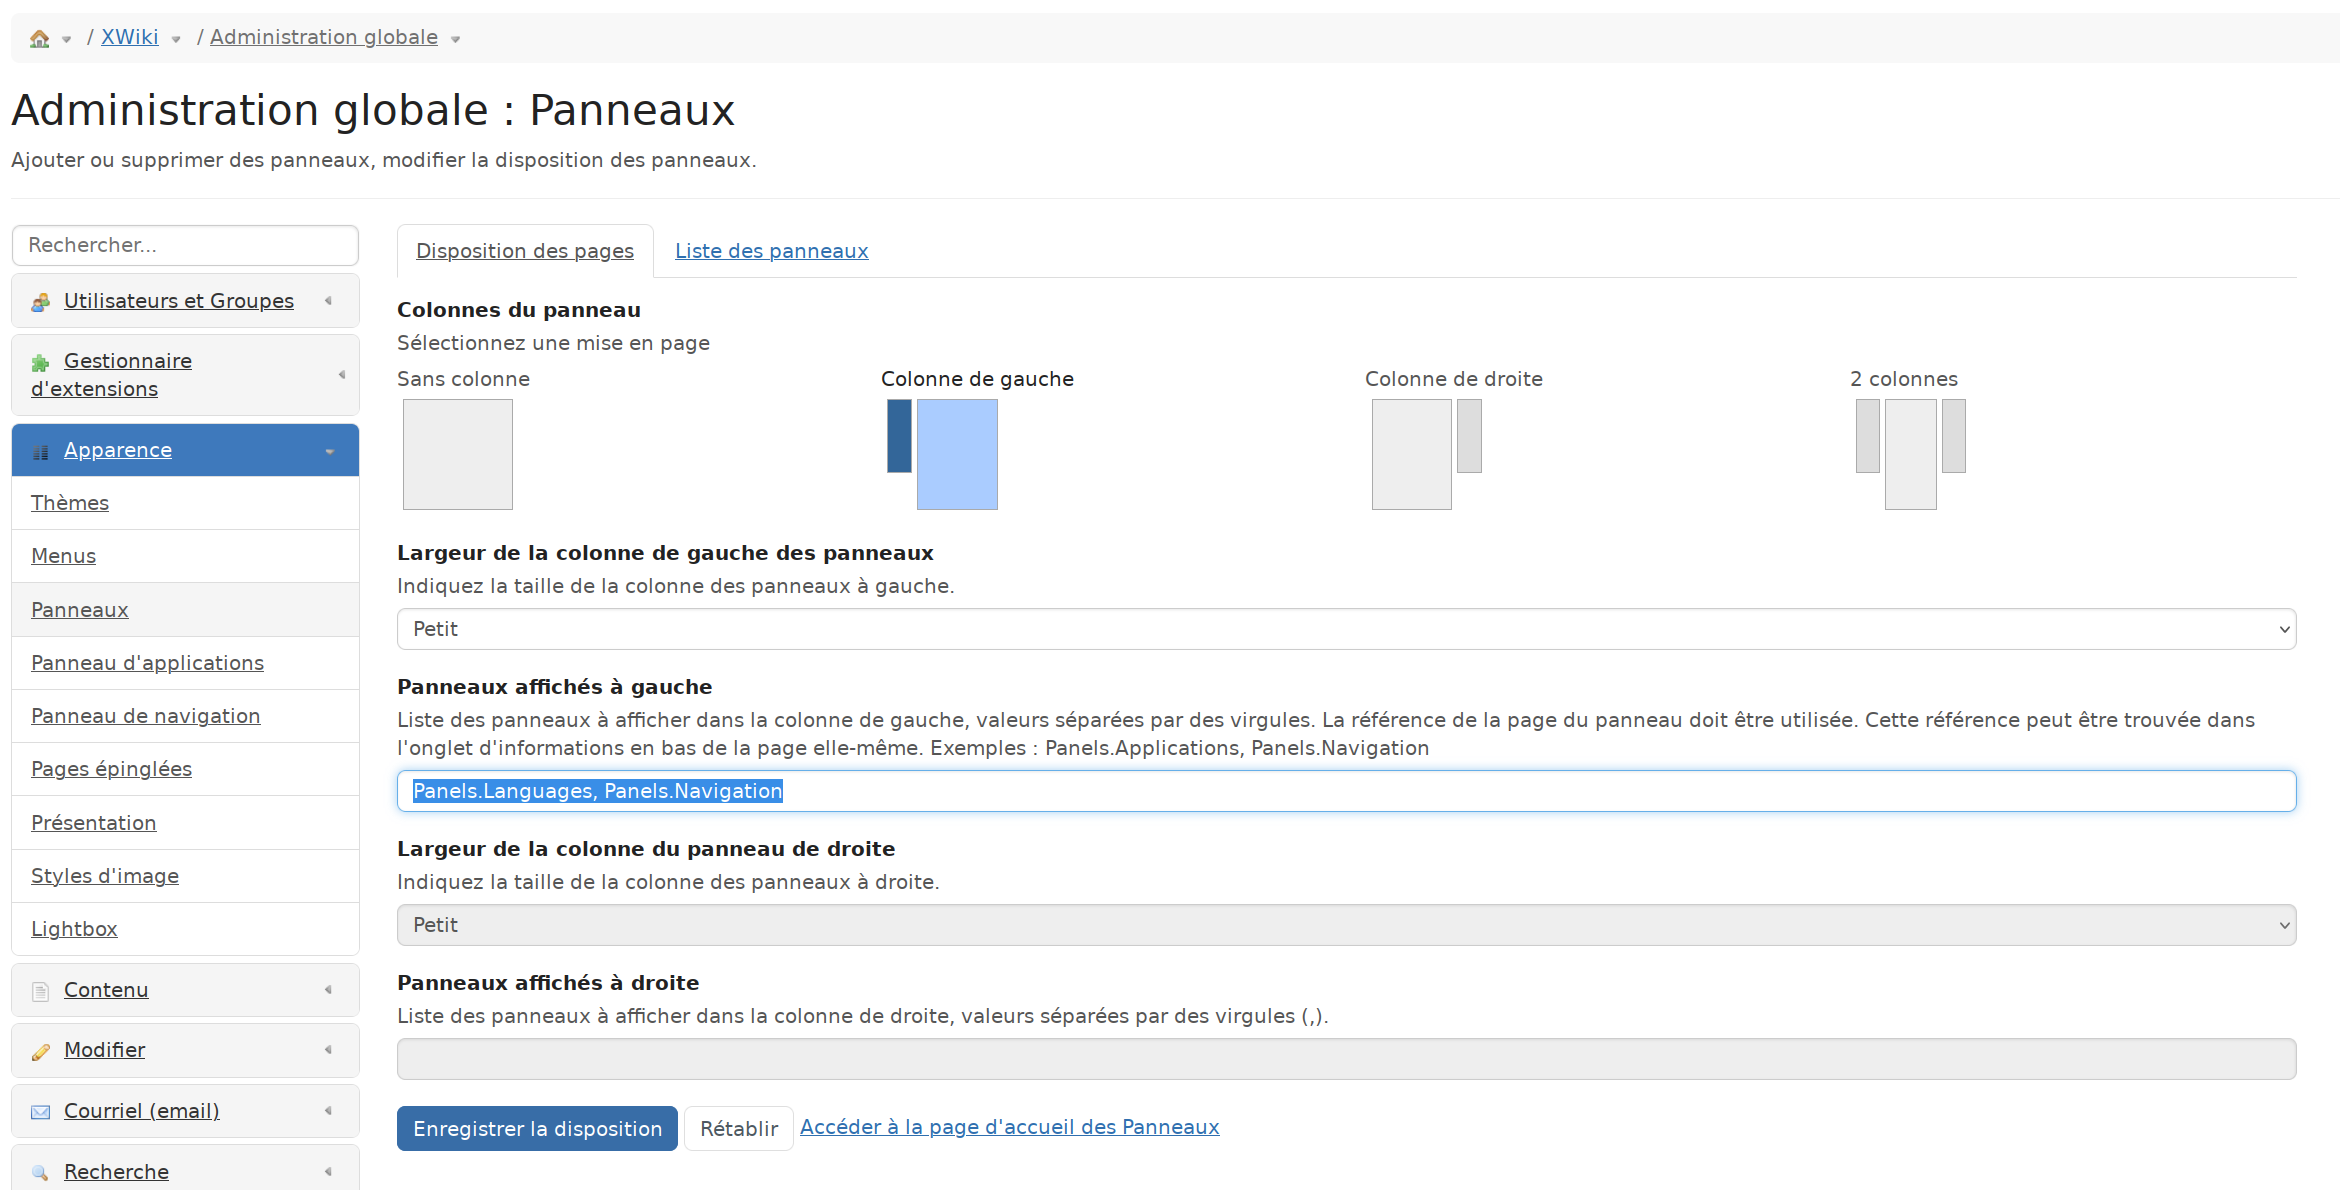Switch to Liste des panneaux tab
Viewport: 2340px width, 1190px height.
pyautogui.click(x=771, y=251)
